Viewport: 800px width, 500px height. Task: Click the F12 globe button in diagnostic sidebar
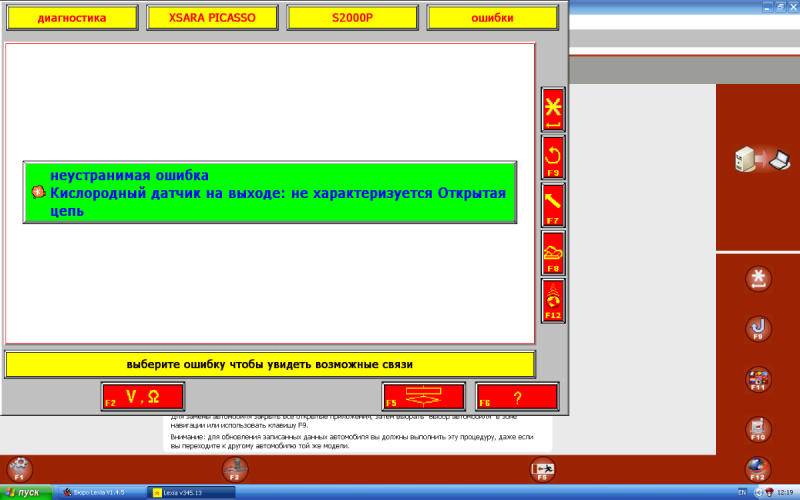pyautogui.click(x=553, y=301)
